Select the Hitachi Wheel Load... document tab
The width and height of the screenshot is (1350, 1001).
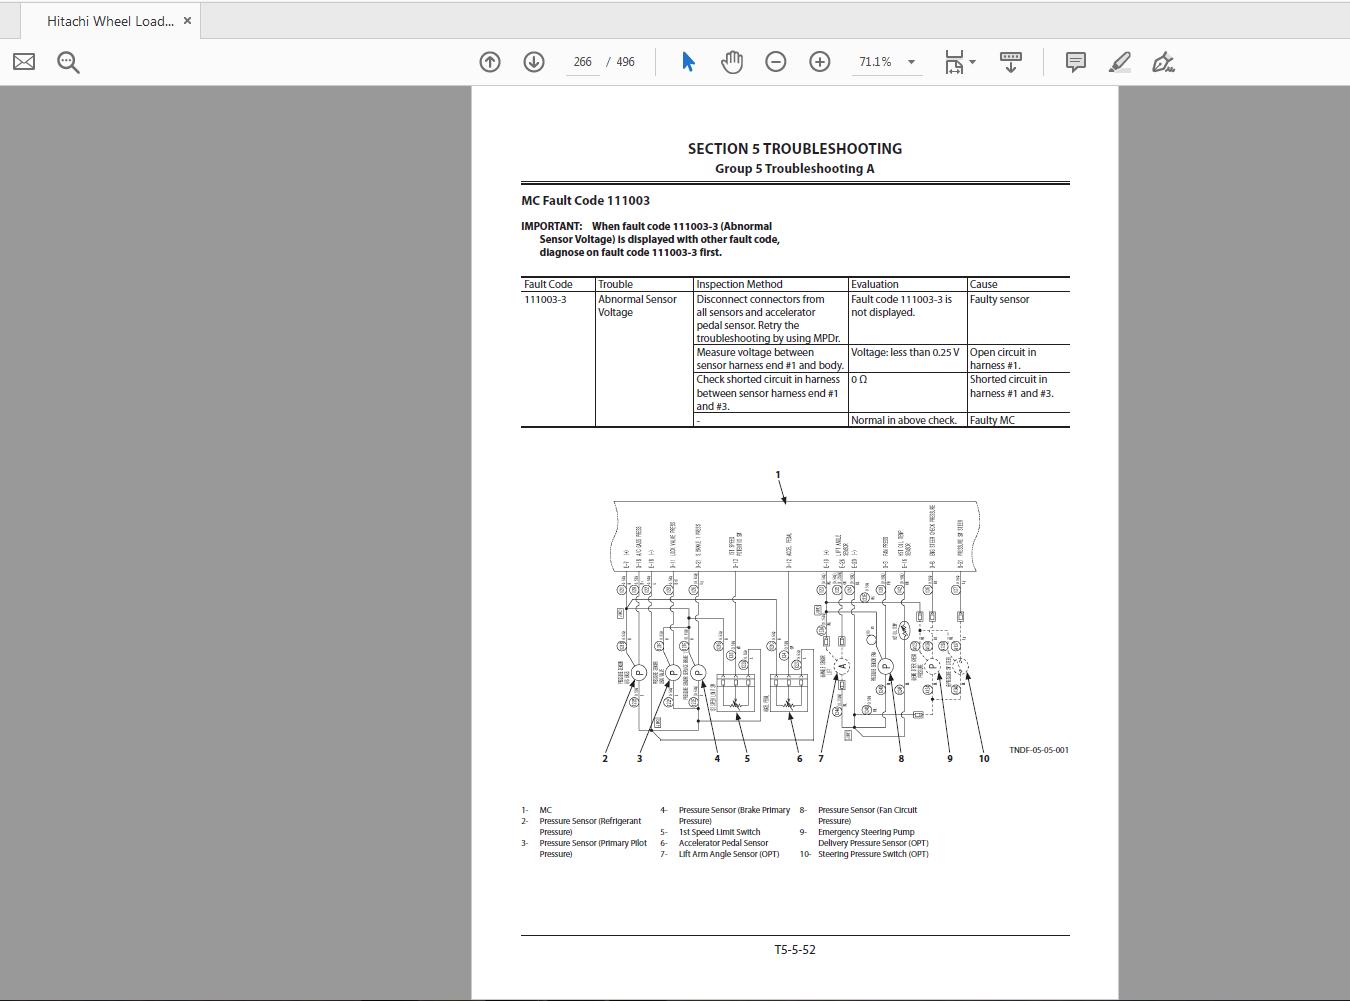click(x=110, y=21)
